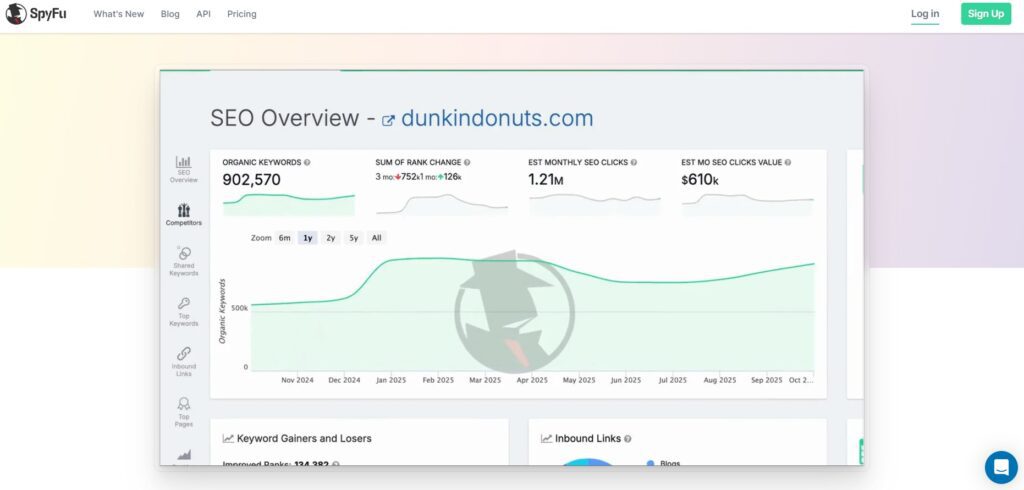1024x490 pixels.
Task: Set chart zoom to 1y
Action: (308, 238)
